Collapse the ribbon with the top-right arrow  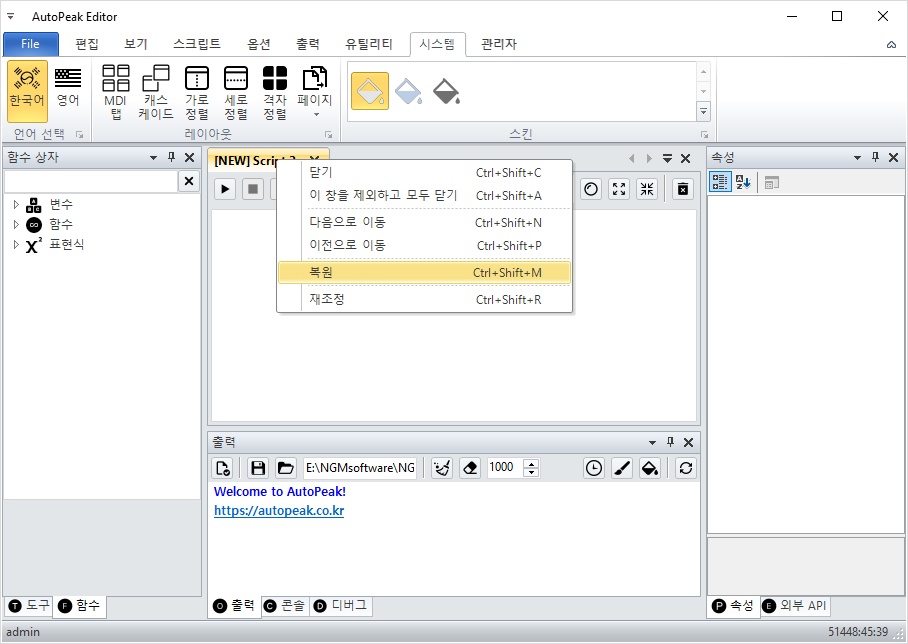coord(891,45)
